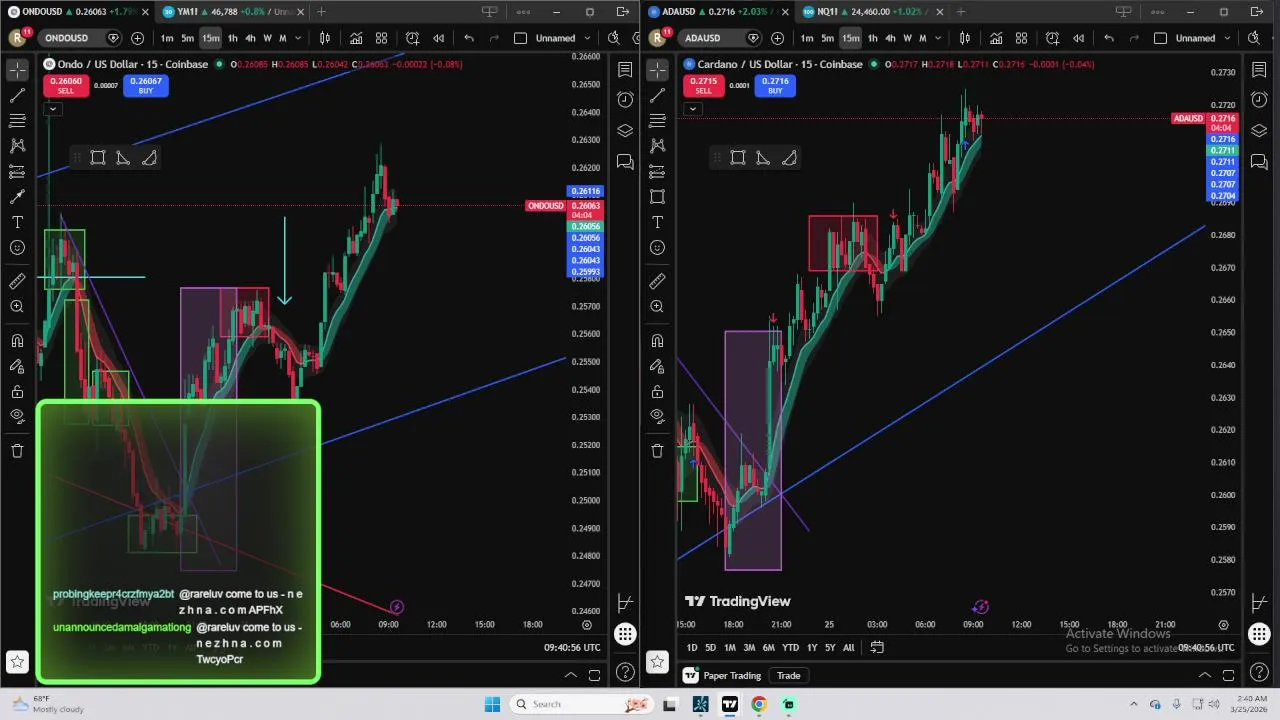Image resolution: width=1280 pixels, height=720 pixels.
Task: Toggle lock all drawings in ADAUSD window
Action: point(657,391)
